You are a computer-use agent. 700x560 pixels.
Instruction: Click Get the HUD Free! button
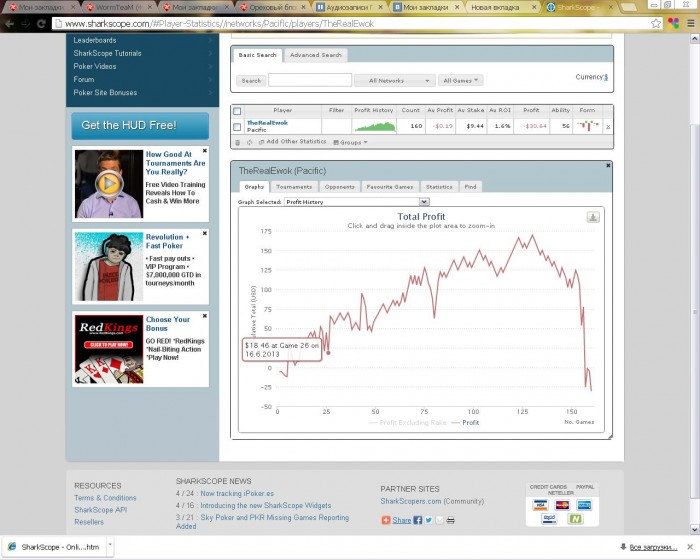[140, 125]
